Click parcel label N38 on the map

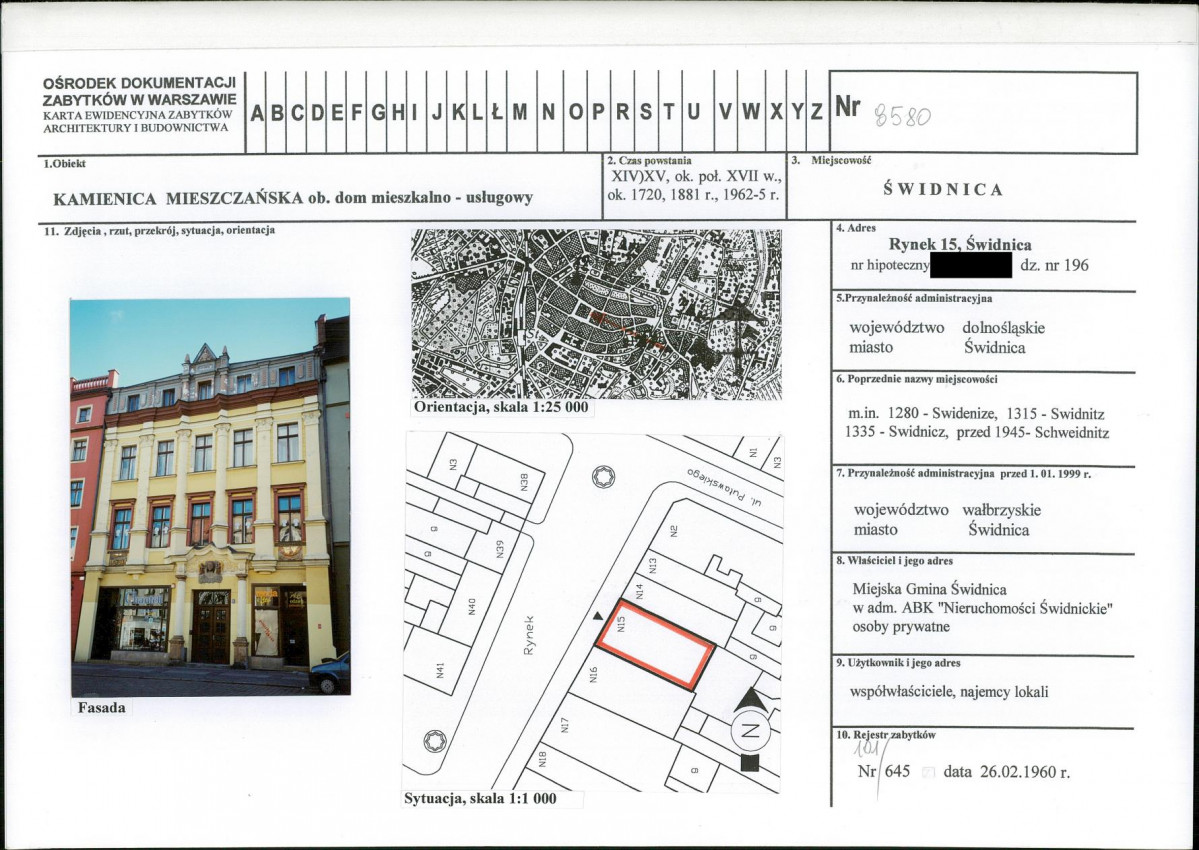(x=524, y=482)
